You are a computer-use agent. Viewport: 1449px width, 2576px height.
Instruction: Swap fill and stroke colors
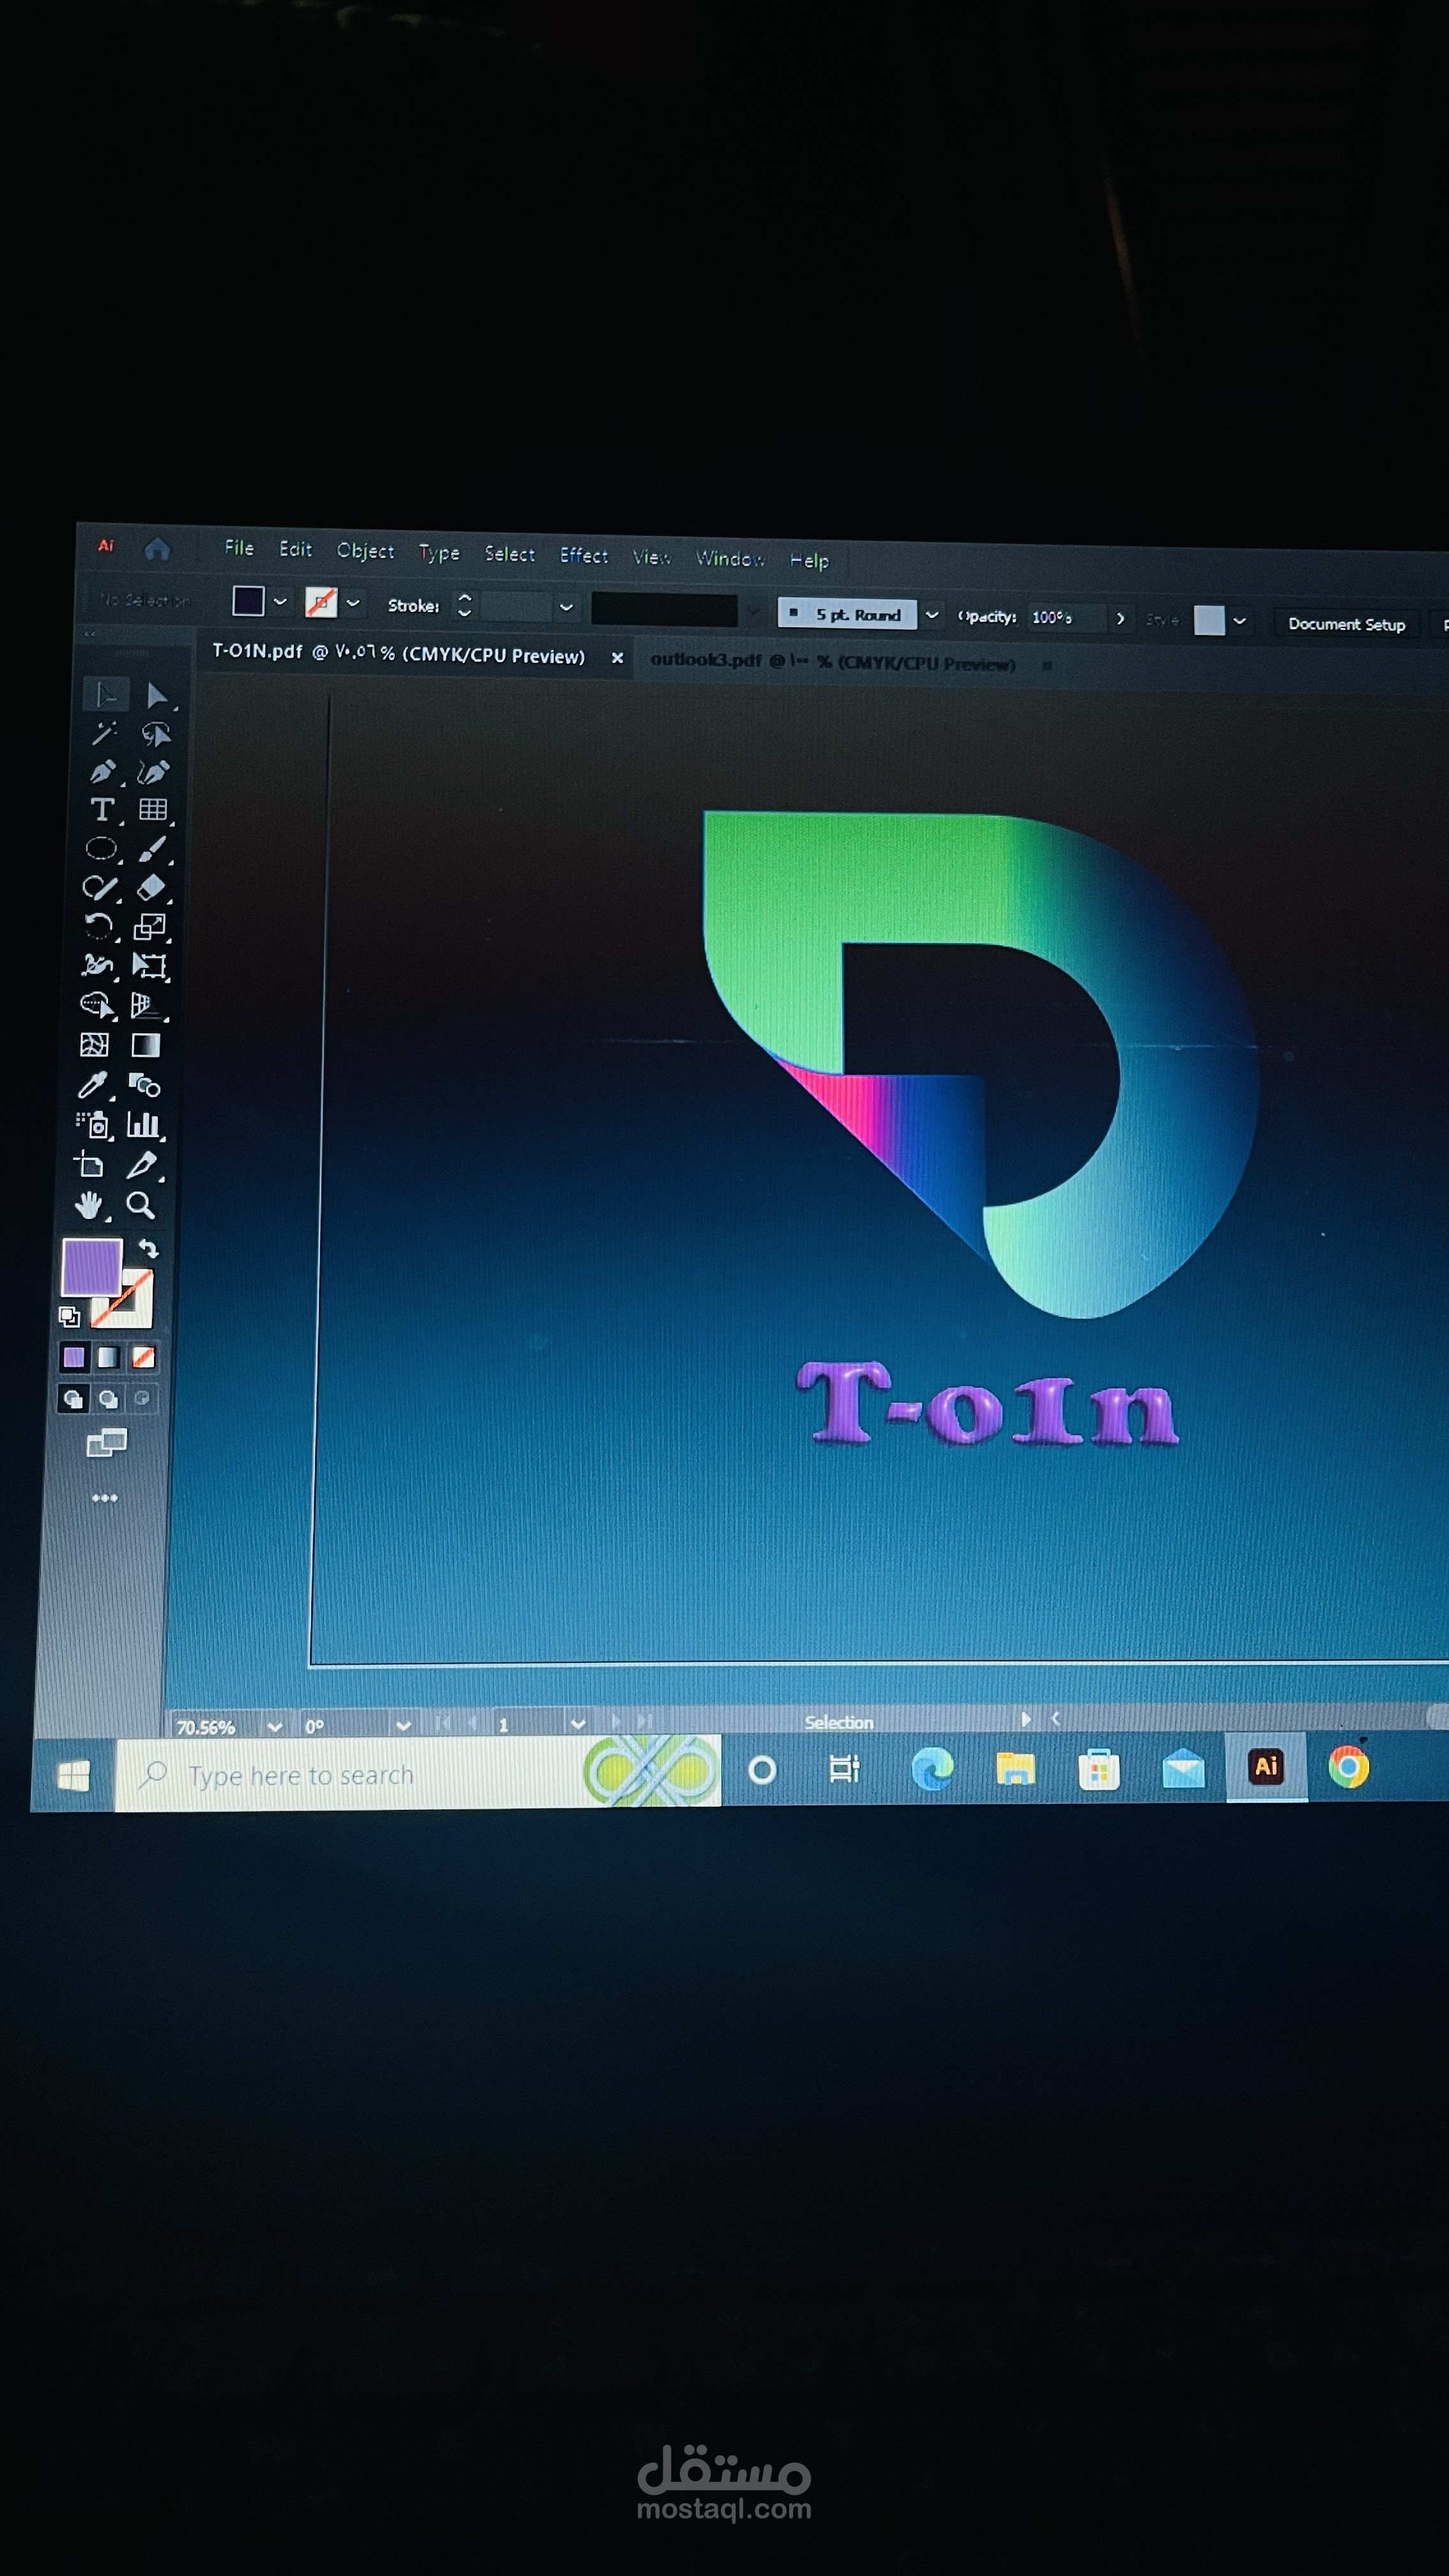pos(149,1248)
